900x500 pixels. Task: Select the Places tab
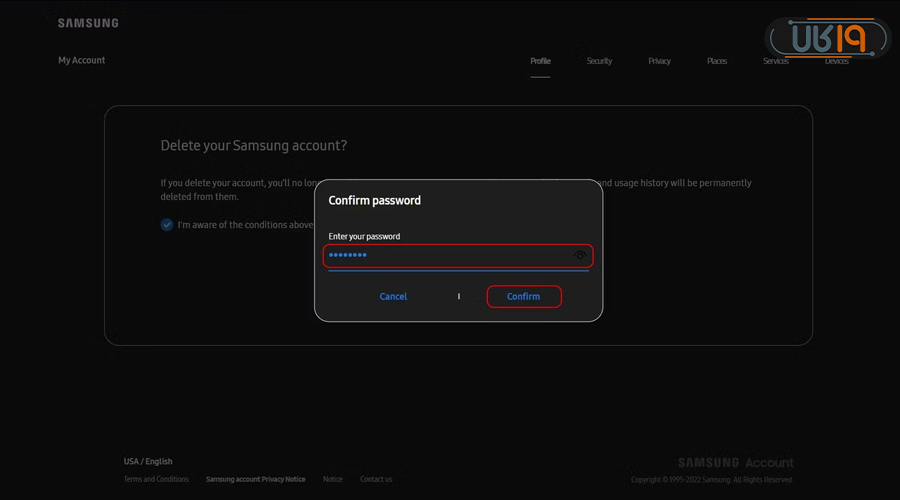click(x=717, y=61)
